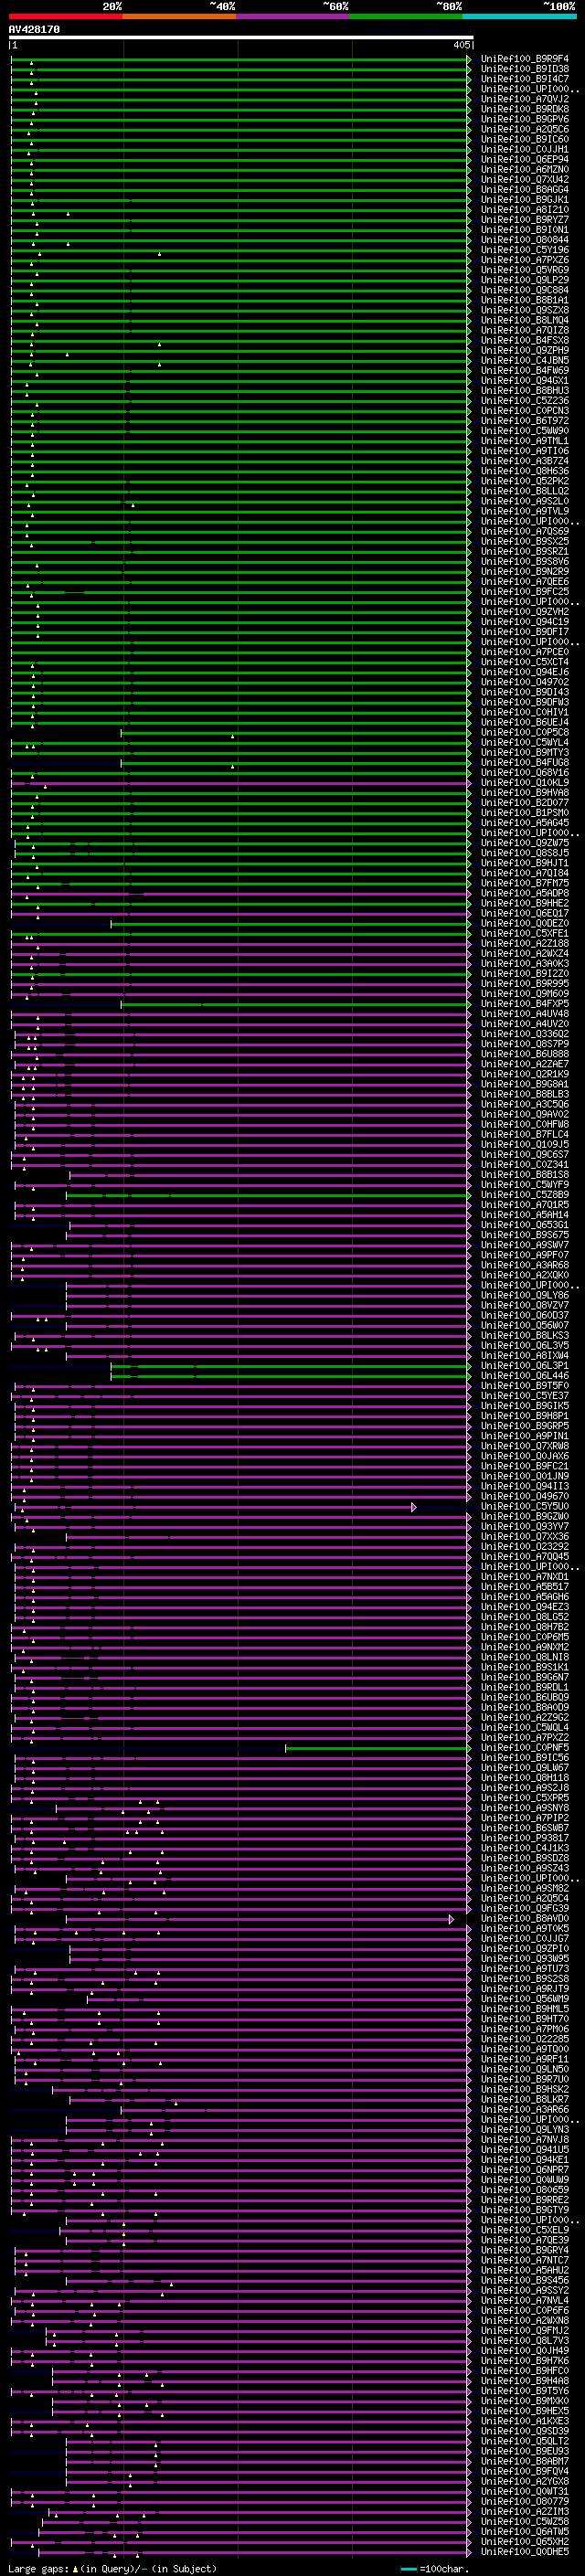Open hit UniRef100_B9RDK8
Viewport: 585px width, 2576px height.
coord(525,109)
